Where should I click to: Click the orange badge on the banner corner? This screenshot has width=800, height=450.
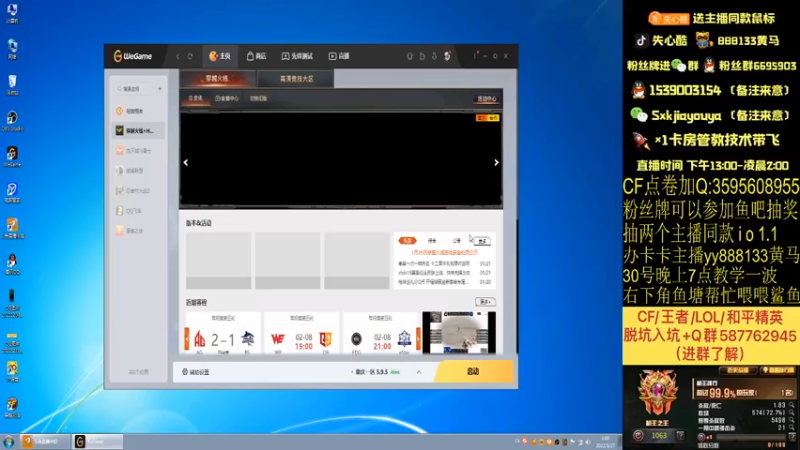[488, 118]
